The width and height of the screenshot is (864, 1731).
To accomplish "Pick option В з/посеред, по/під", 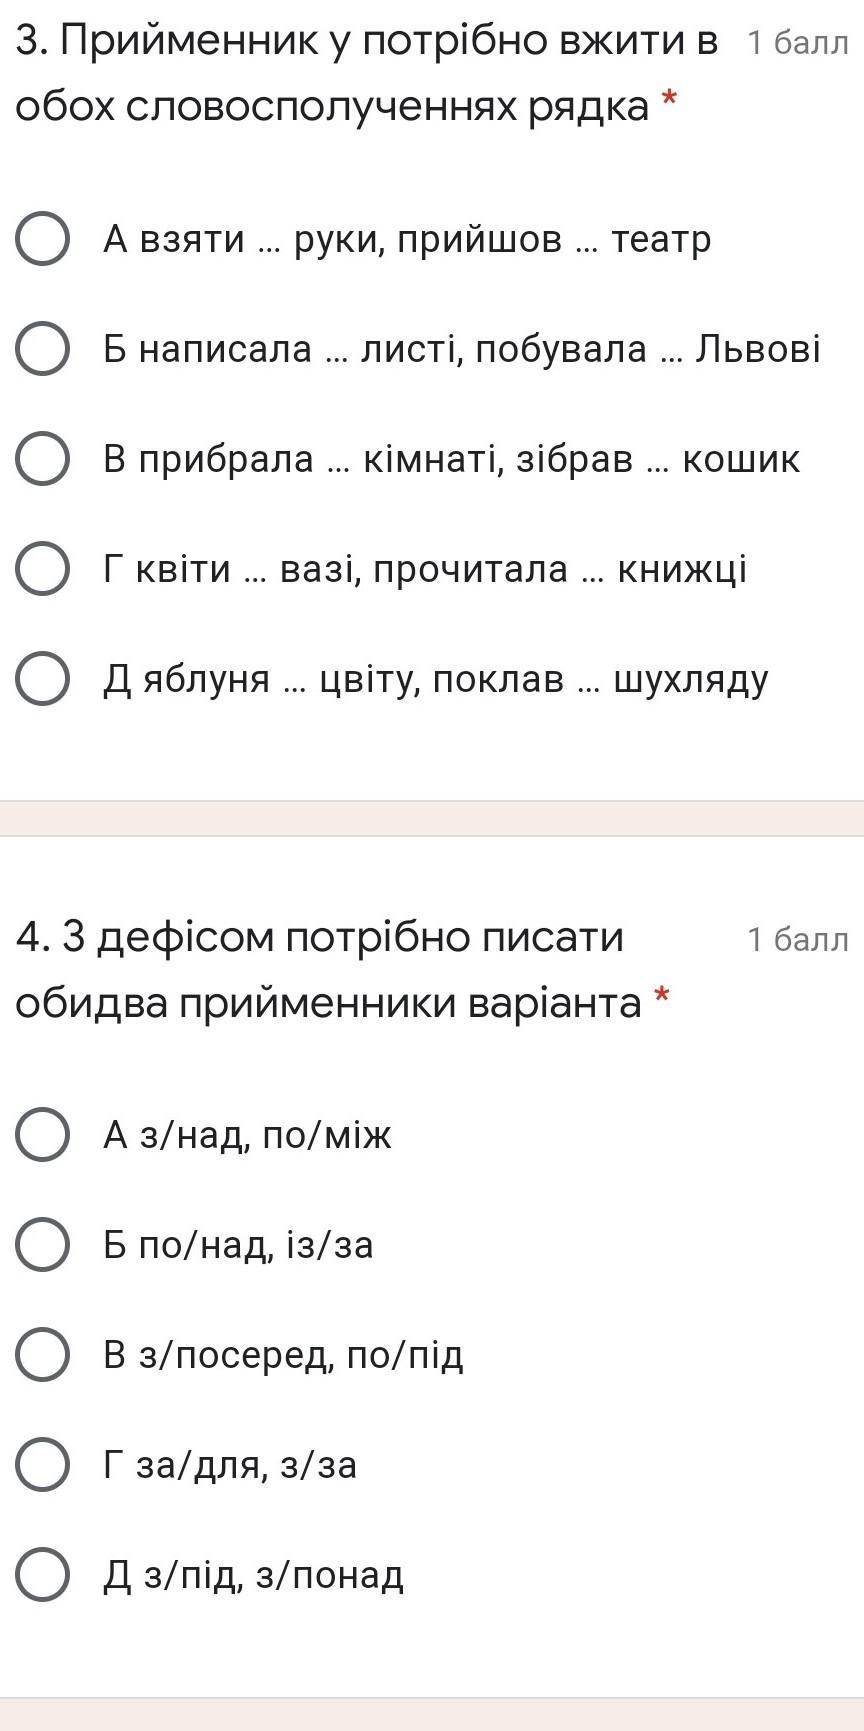I will pyautogui.click(x=43, y=1355).
